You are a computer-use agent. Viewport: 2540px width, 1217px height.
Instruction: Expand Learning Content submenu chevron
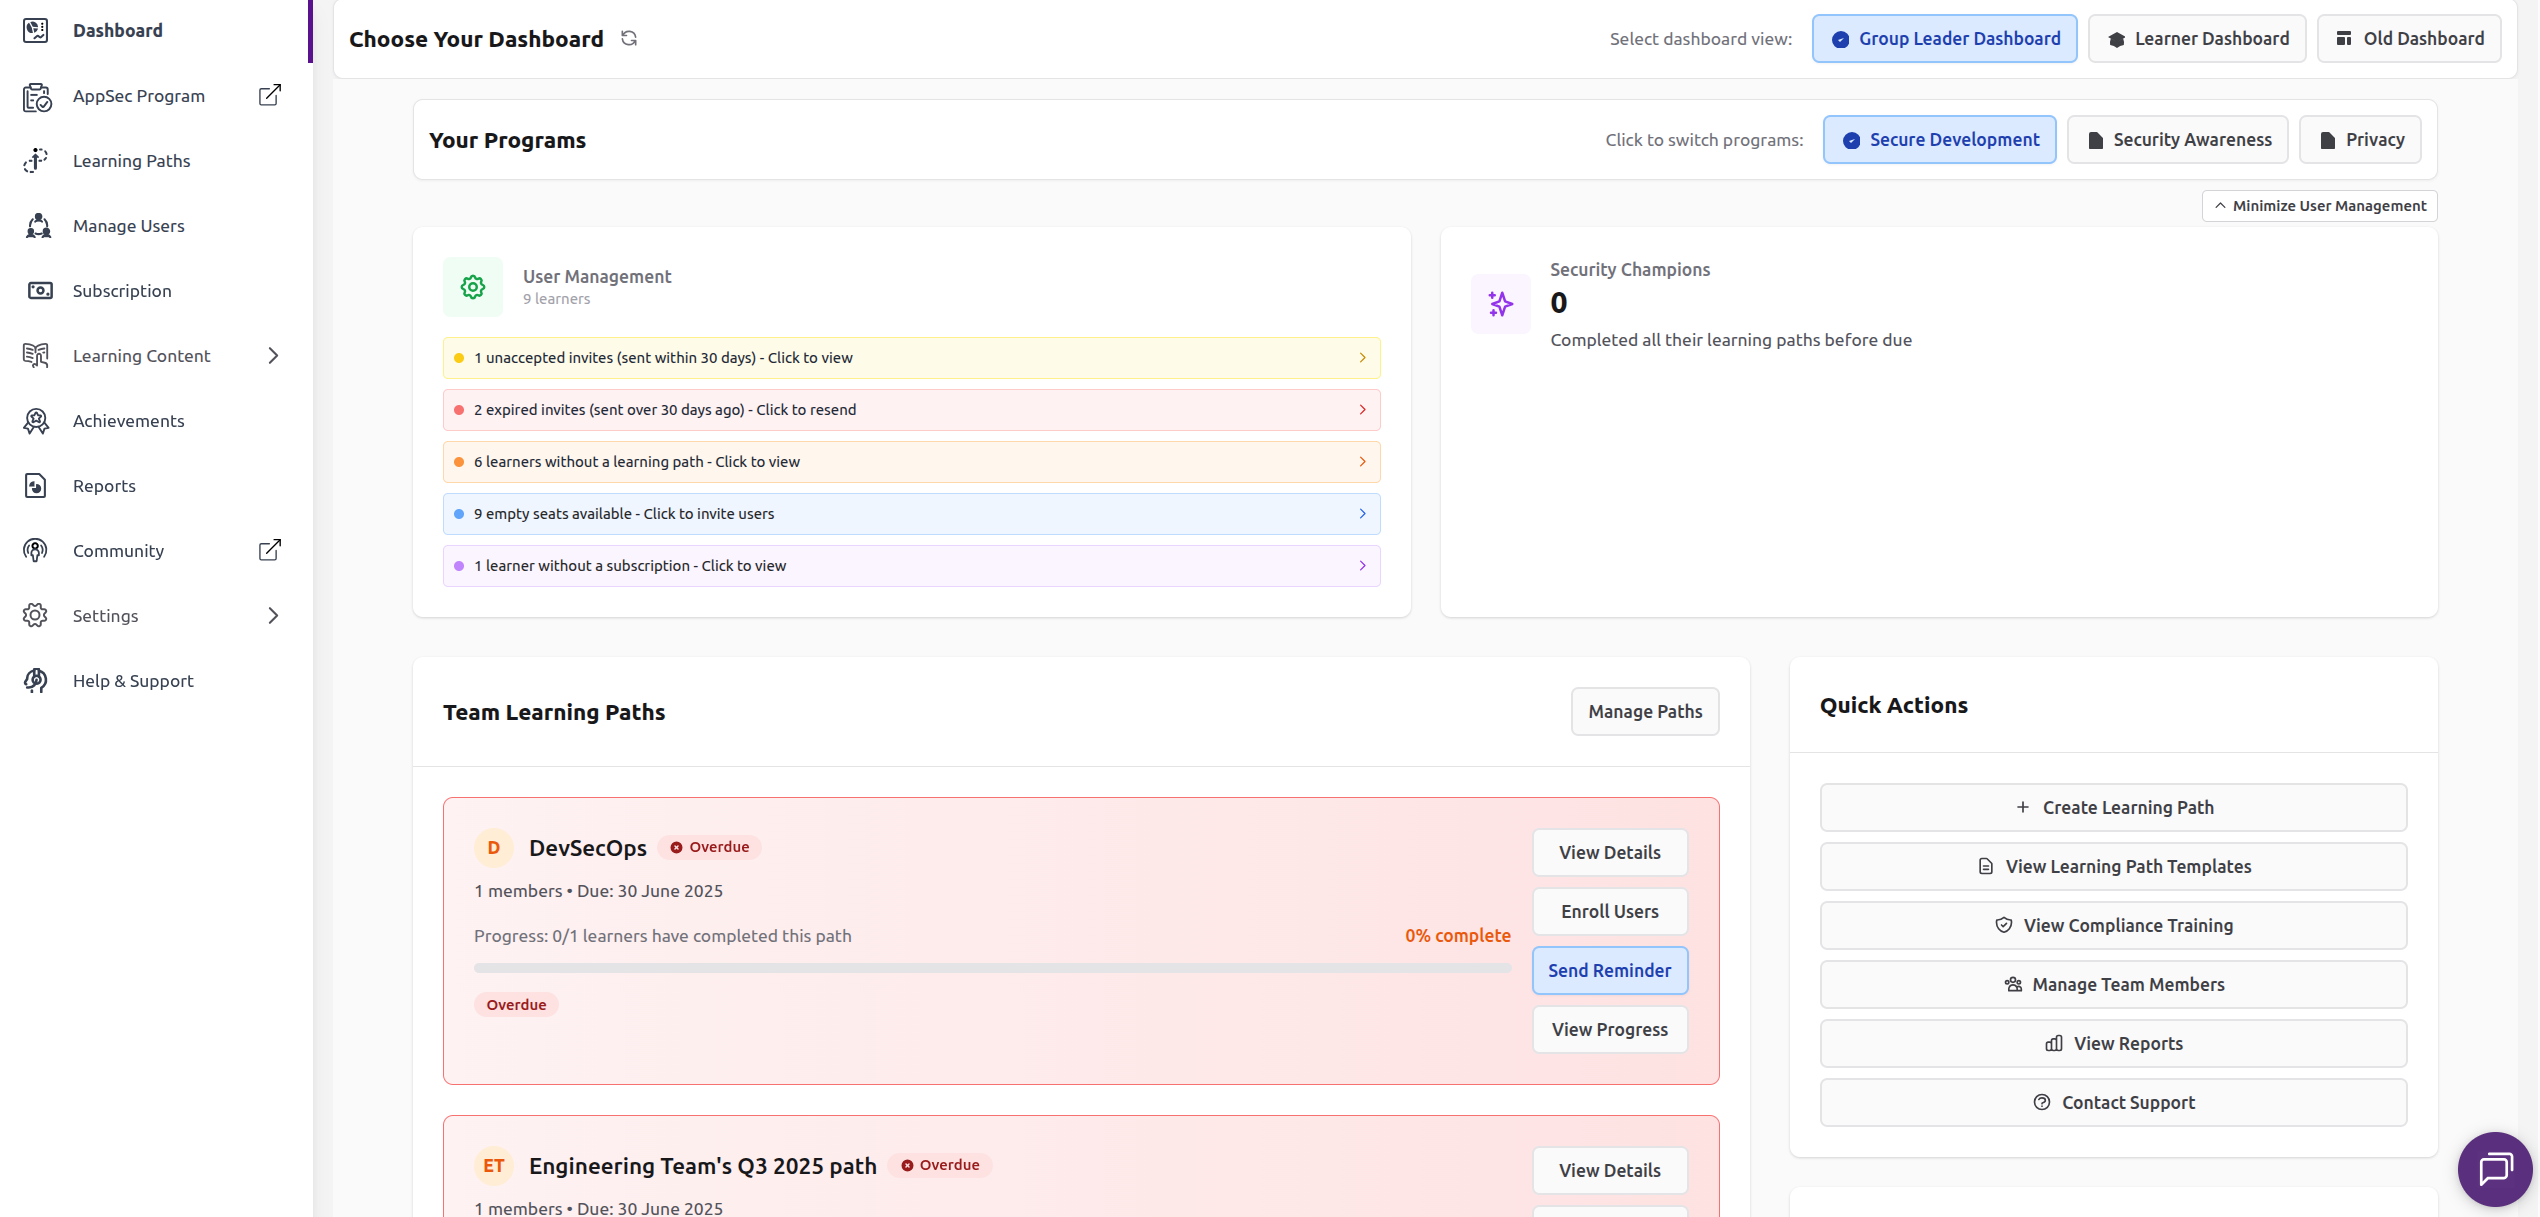273,356
